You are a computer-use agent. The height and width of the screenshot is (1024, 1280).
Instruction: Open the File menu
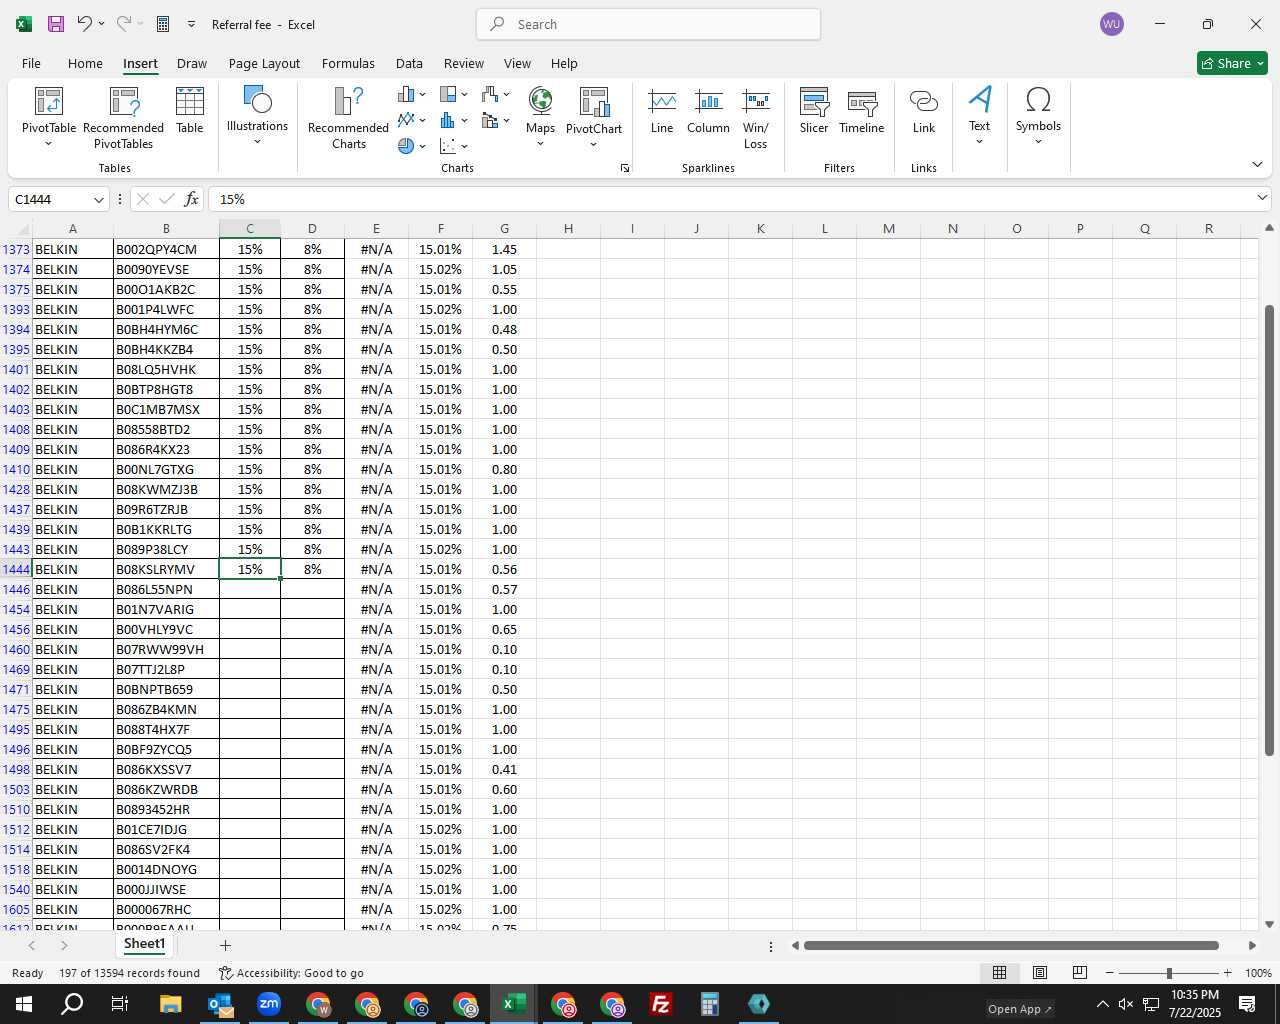31,63
